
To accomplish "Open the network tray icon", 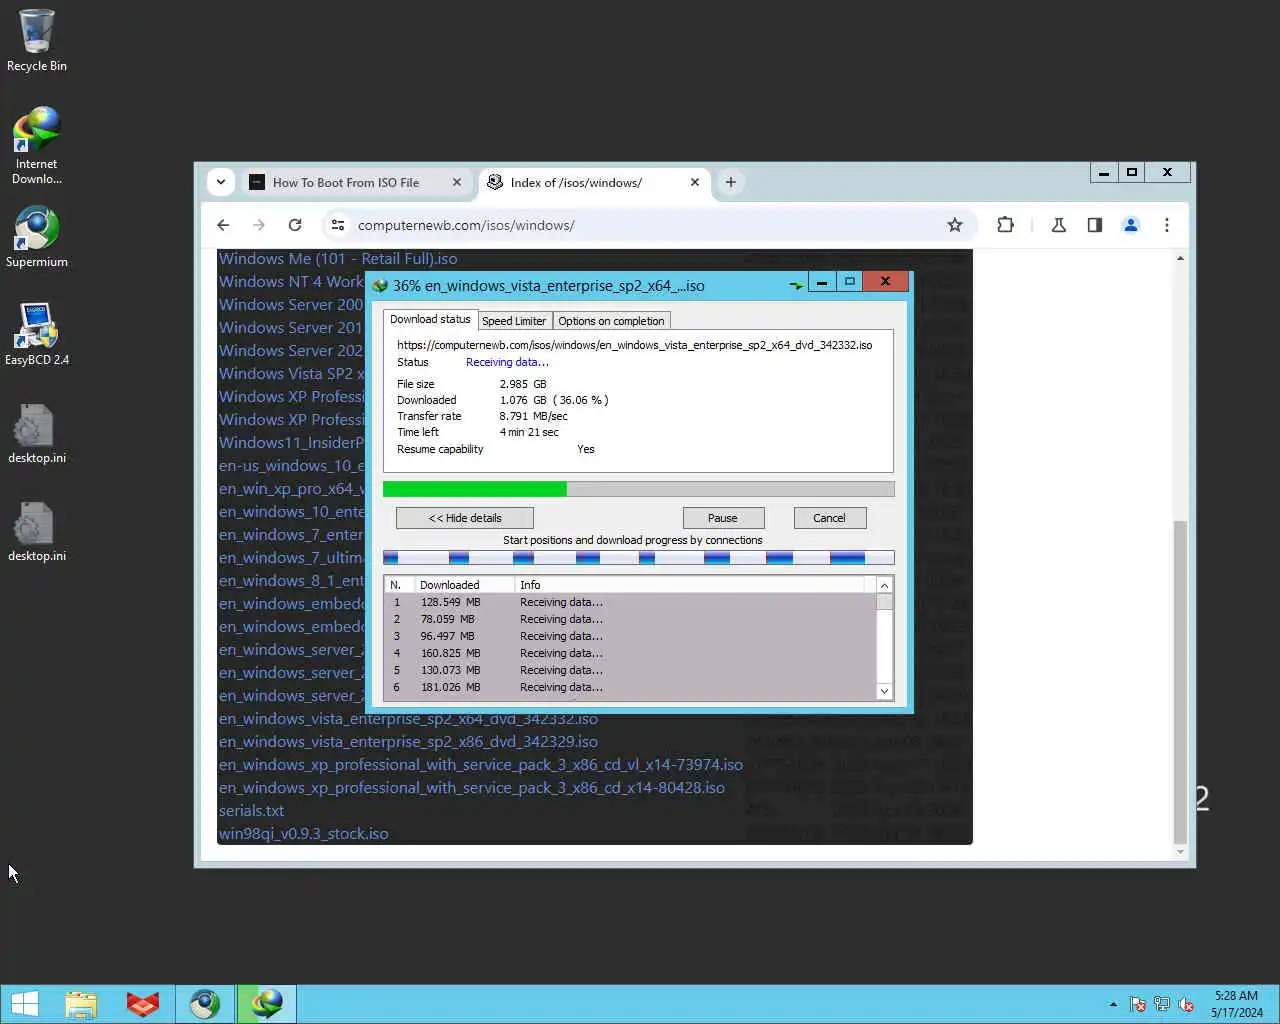I will (1162, 1004).
